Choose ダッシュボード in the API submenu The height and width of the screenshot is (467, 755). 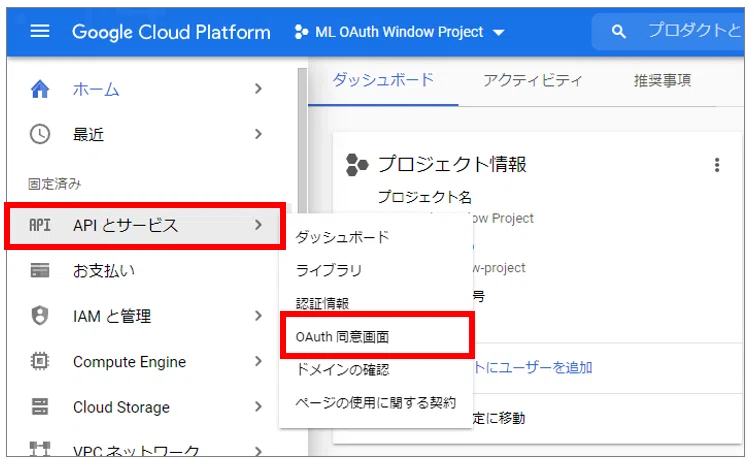342,237
